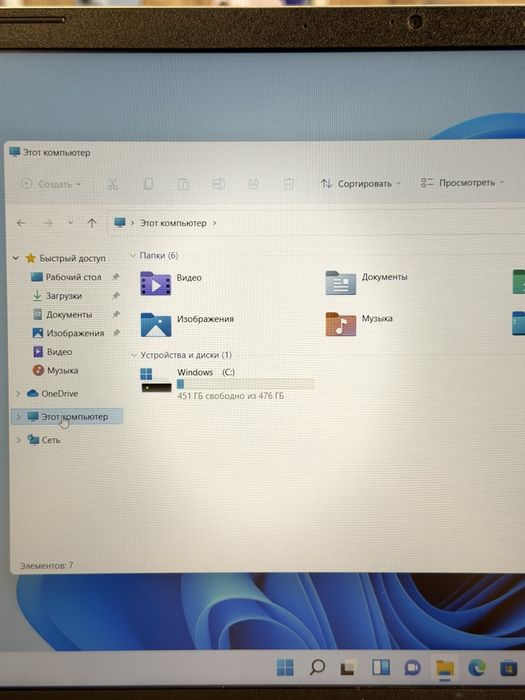Viewport: 525px width, 700px height.
Task: Click the Этот компьютер window title
Action: 56,153
